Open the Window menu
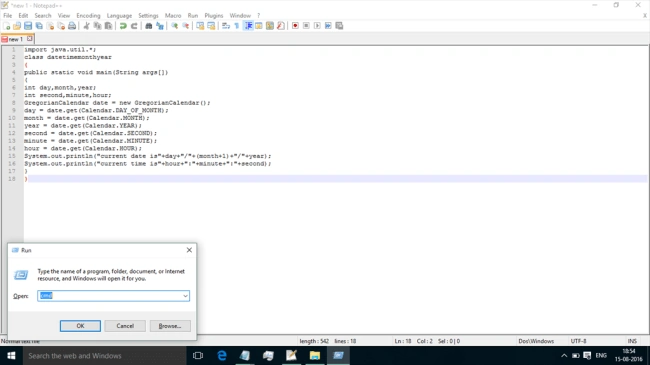 [240, 15]
